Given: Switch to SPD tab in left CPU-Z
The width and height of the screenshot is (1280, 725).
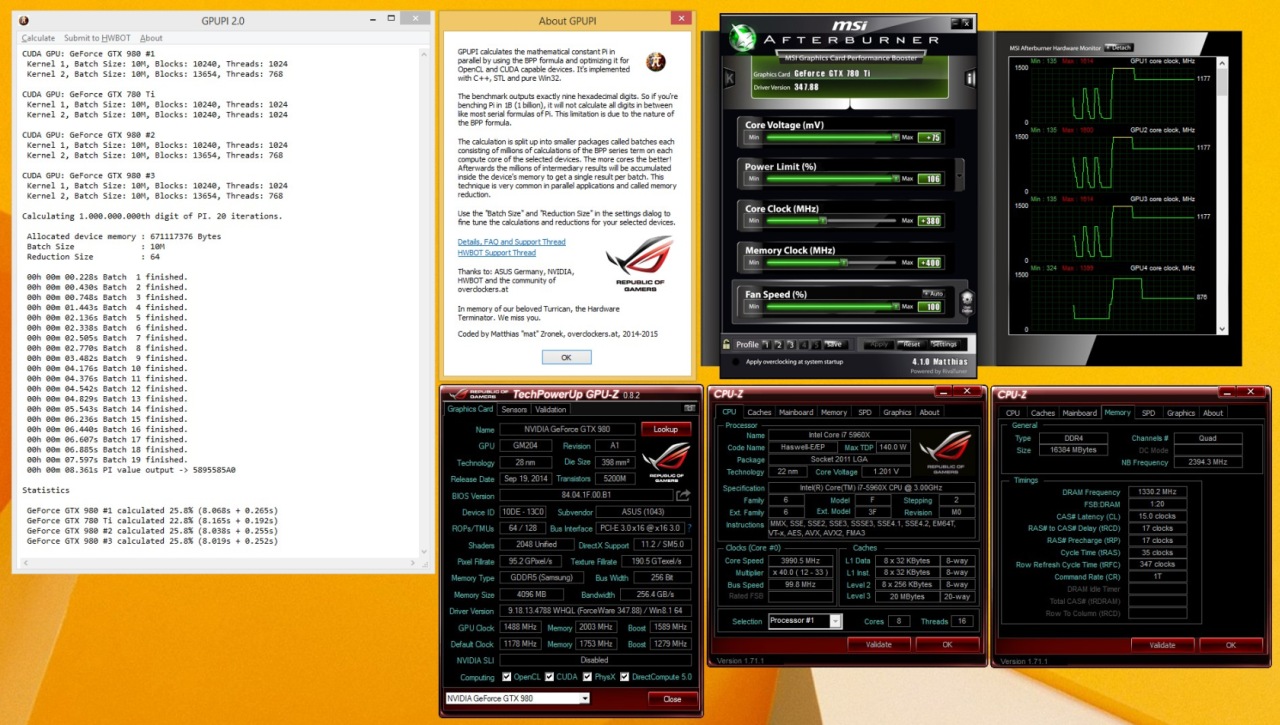Looking at the screenshot, I should point(865,412).
